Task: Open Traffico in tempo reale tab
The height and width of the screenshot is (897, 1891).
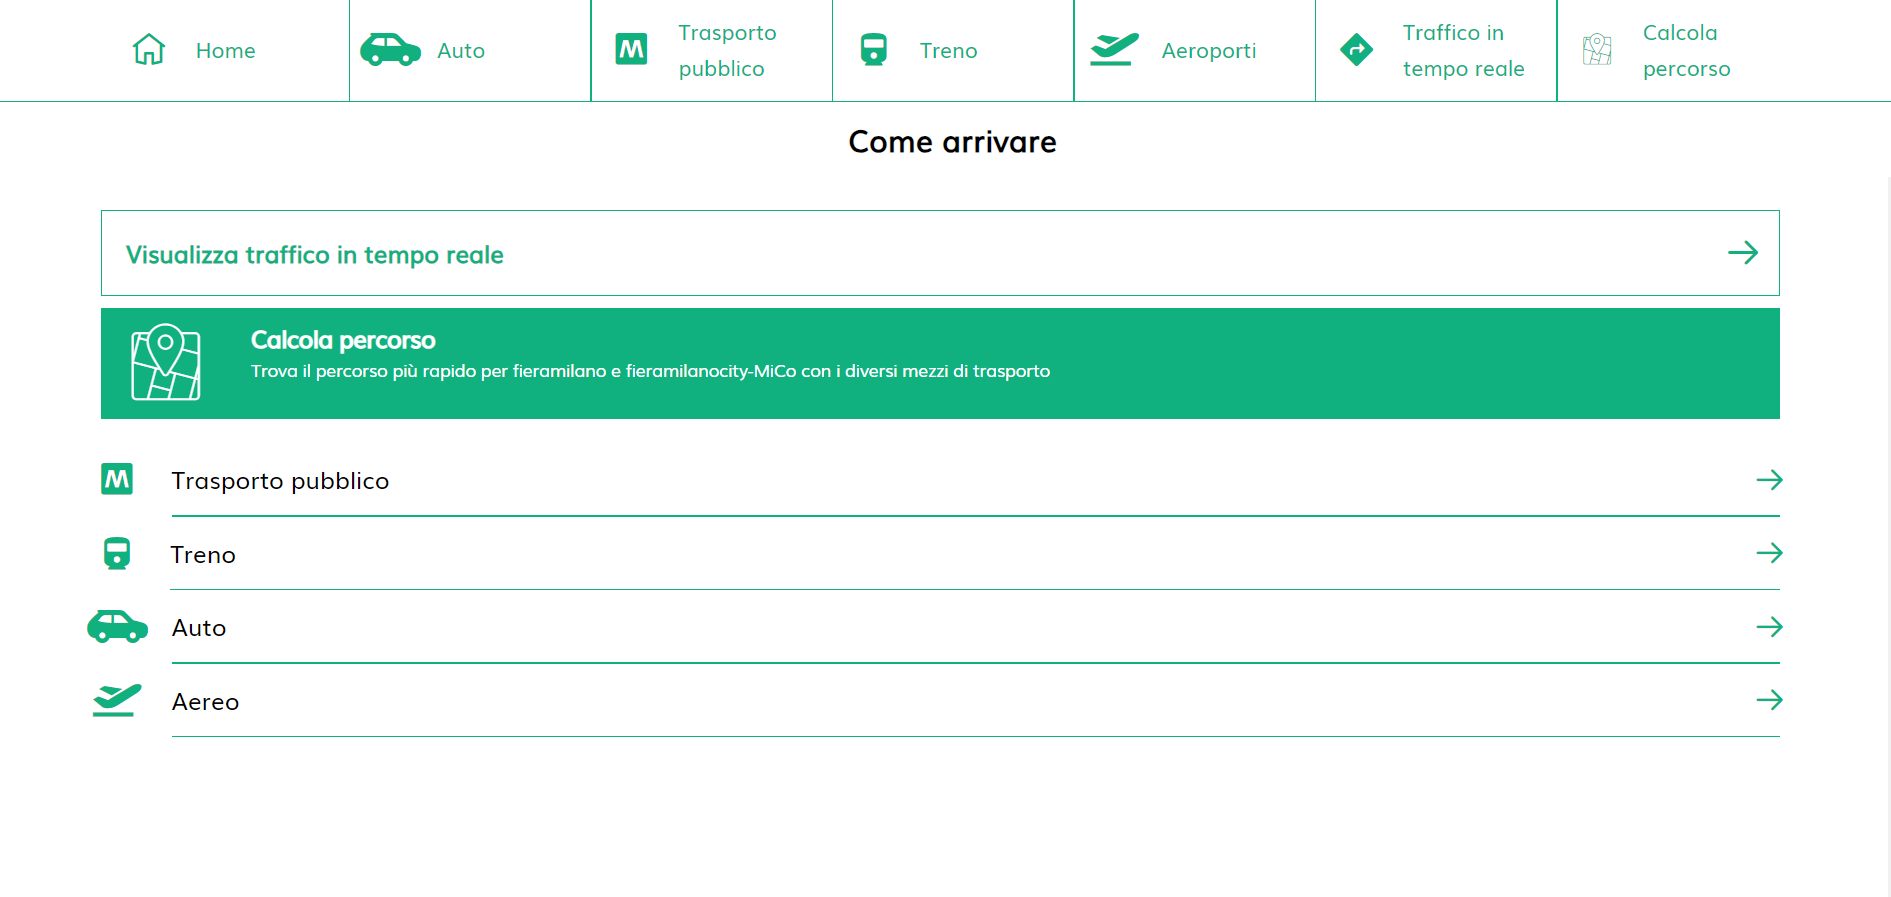Action: pos(1462,51)
